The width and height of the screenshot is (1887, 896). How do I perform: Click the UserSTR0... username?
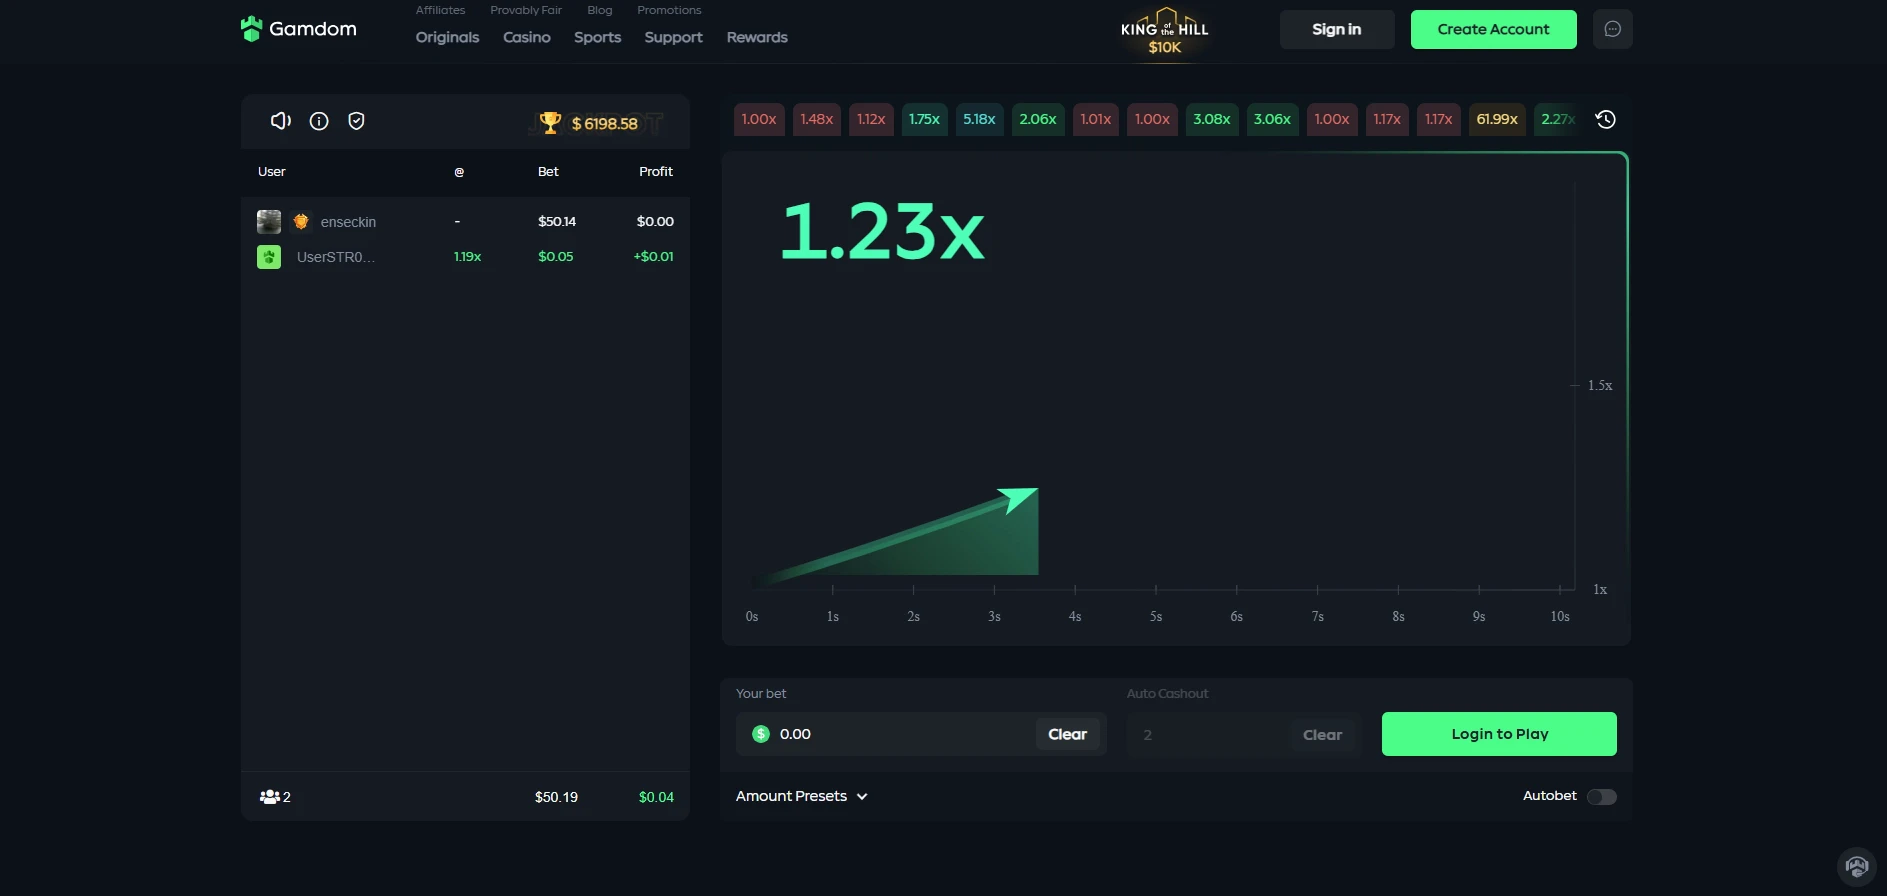pyautogui.click(x=336, y=257)
